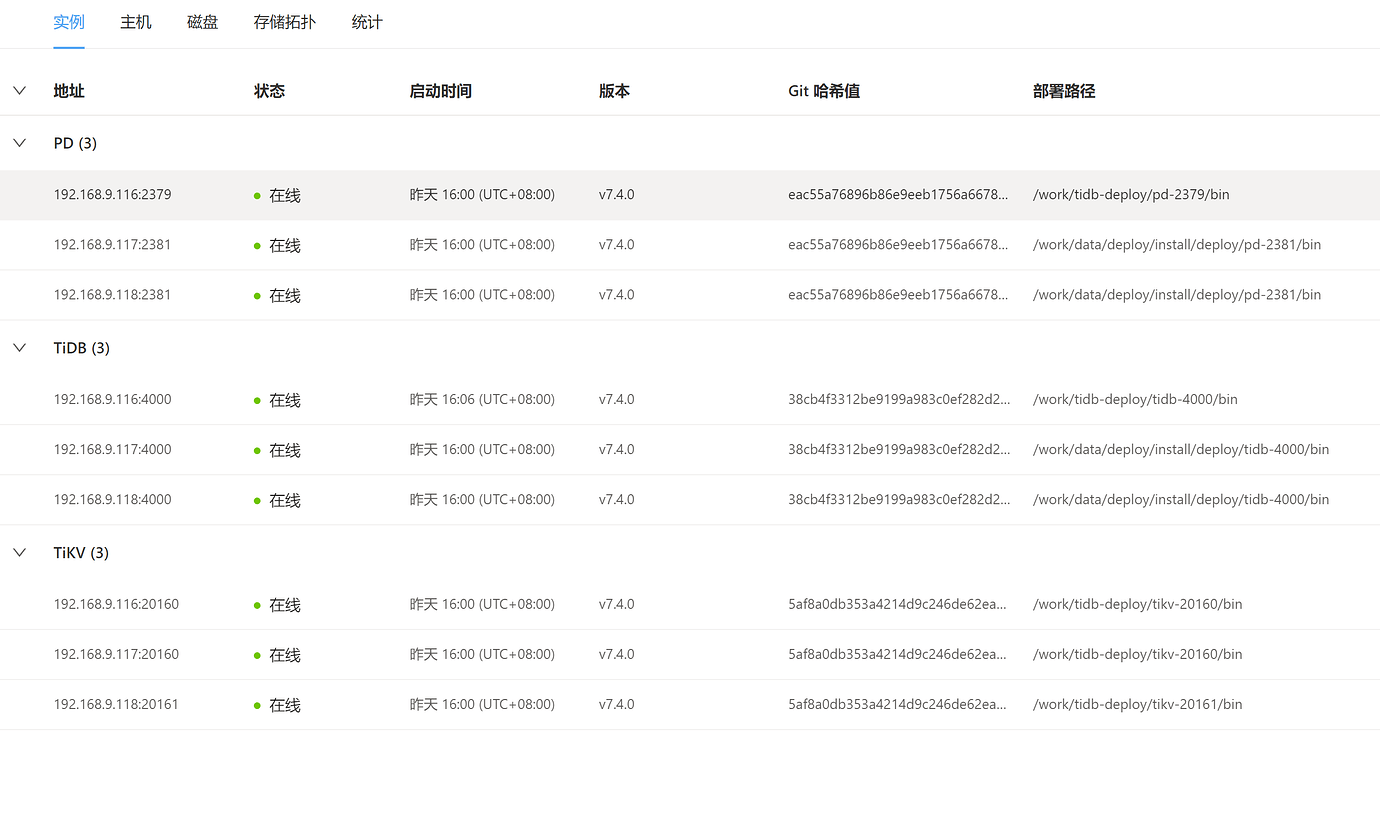Screen dimensions: 1380x816
Task: Collapse the TiKV (3) section
Action: click(x=19, y=552)
